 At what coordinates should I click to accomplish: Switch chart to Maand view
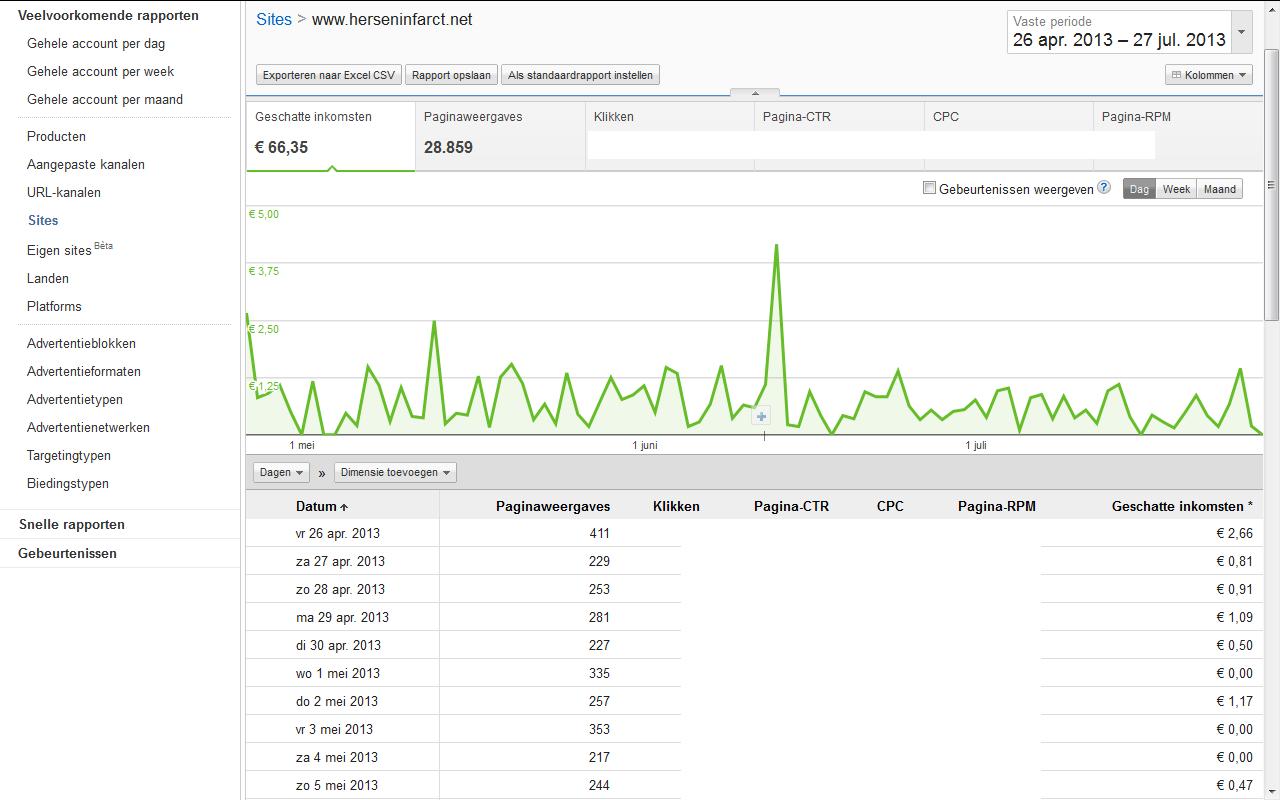click(1219, 189)
